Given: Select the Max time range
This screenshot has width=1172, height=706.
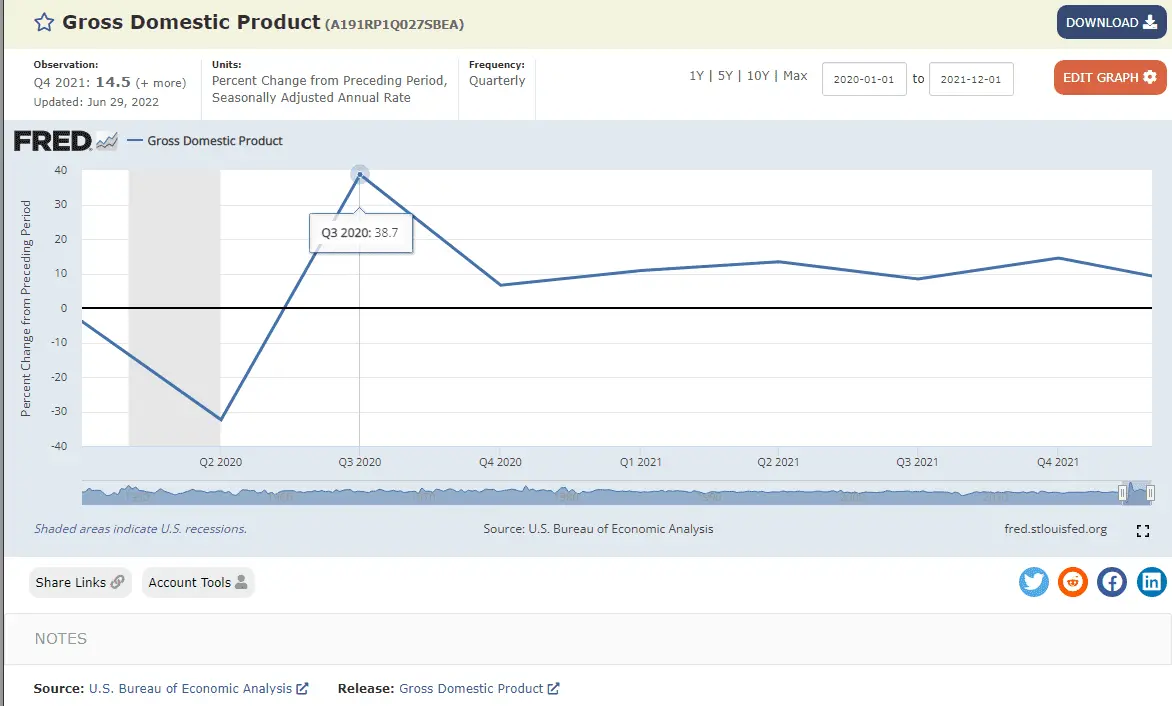Looking at the screenshot, I should click(x=795, y=76).
